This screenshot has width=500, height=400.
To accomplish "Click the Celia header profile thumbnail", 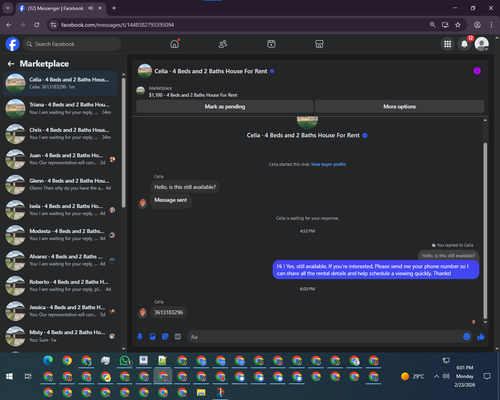I will pos(145,71).
